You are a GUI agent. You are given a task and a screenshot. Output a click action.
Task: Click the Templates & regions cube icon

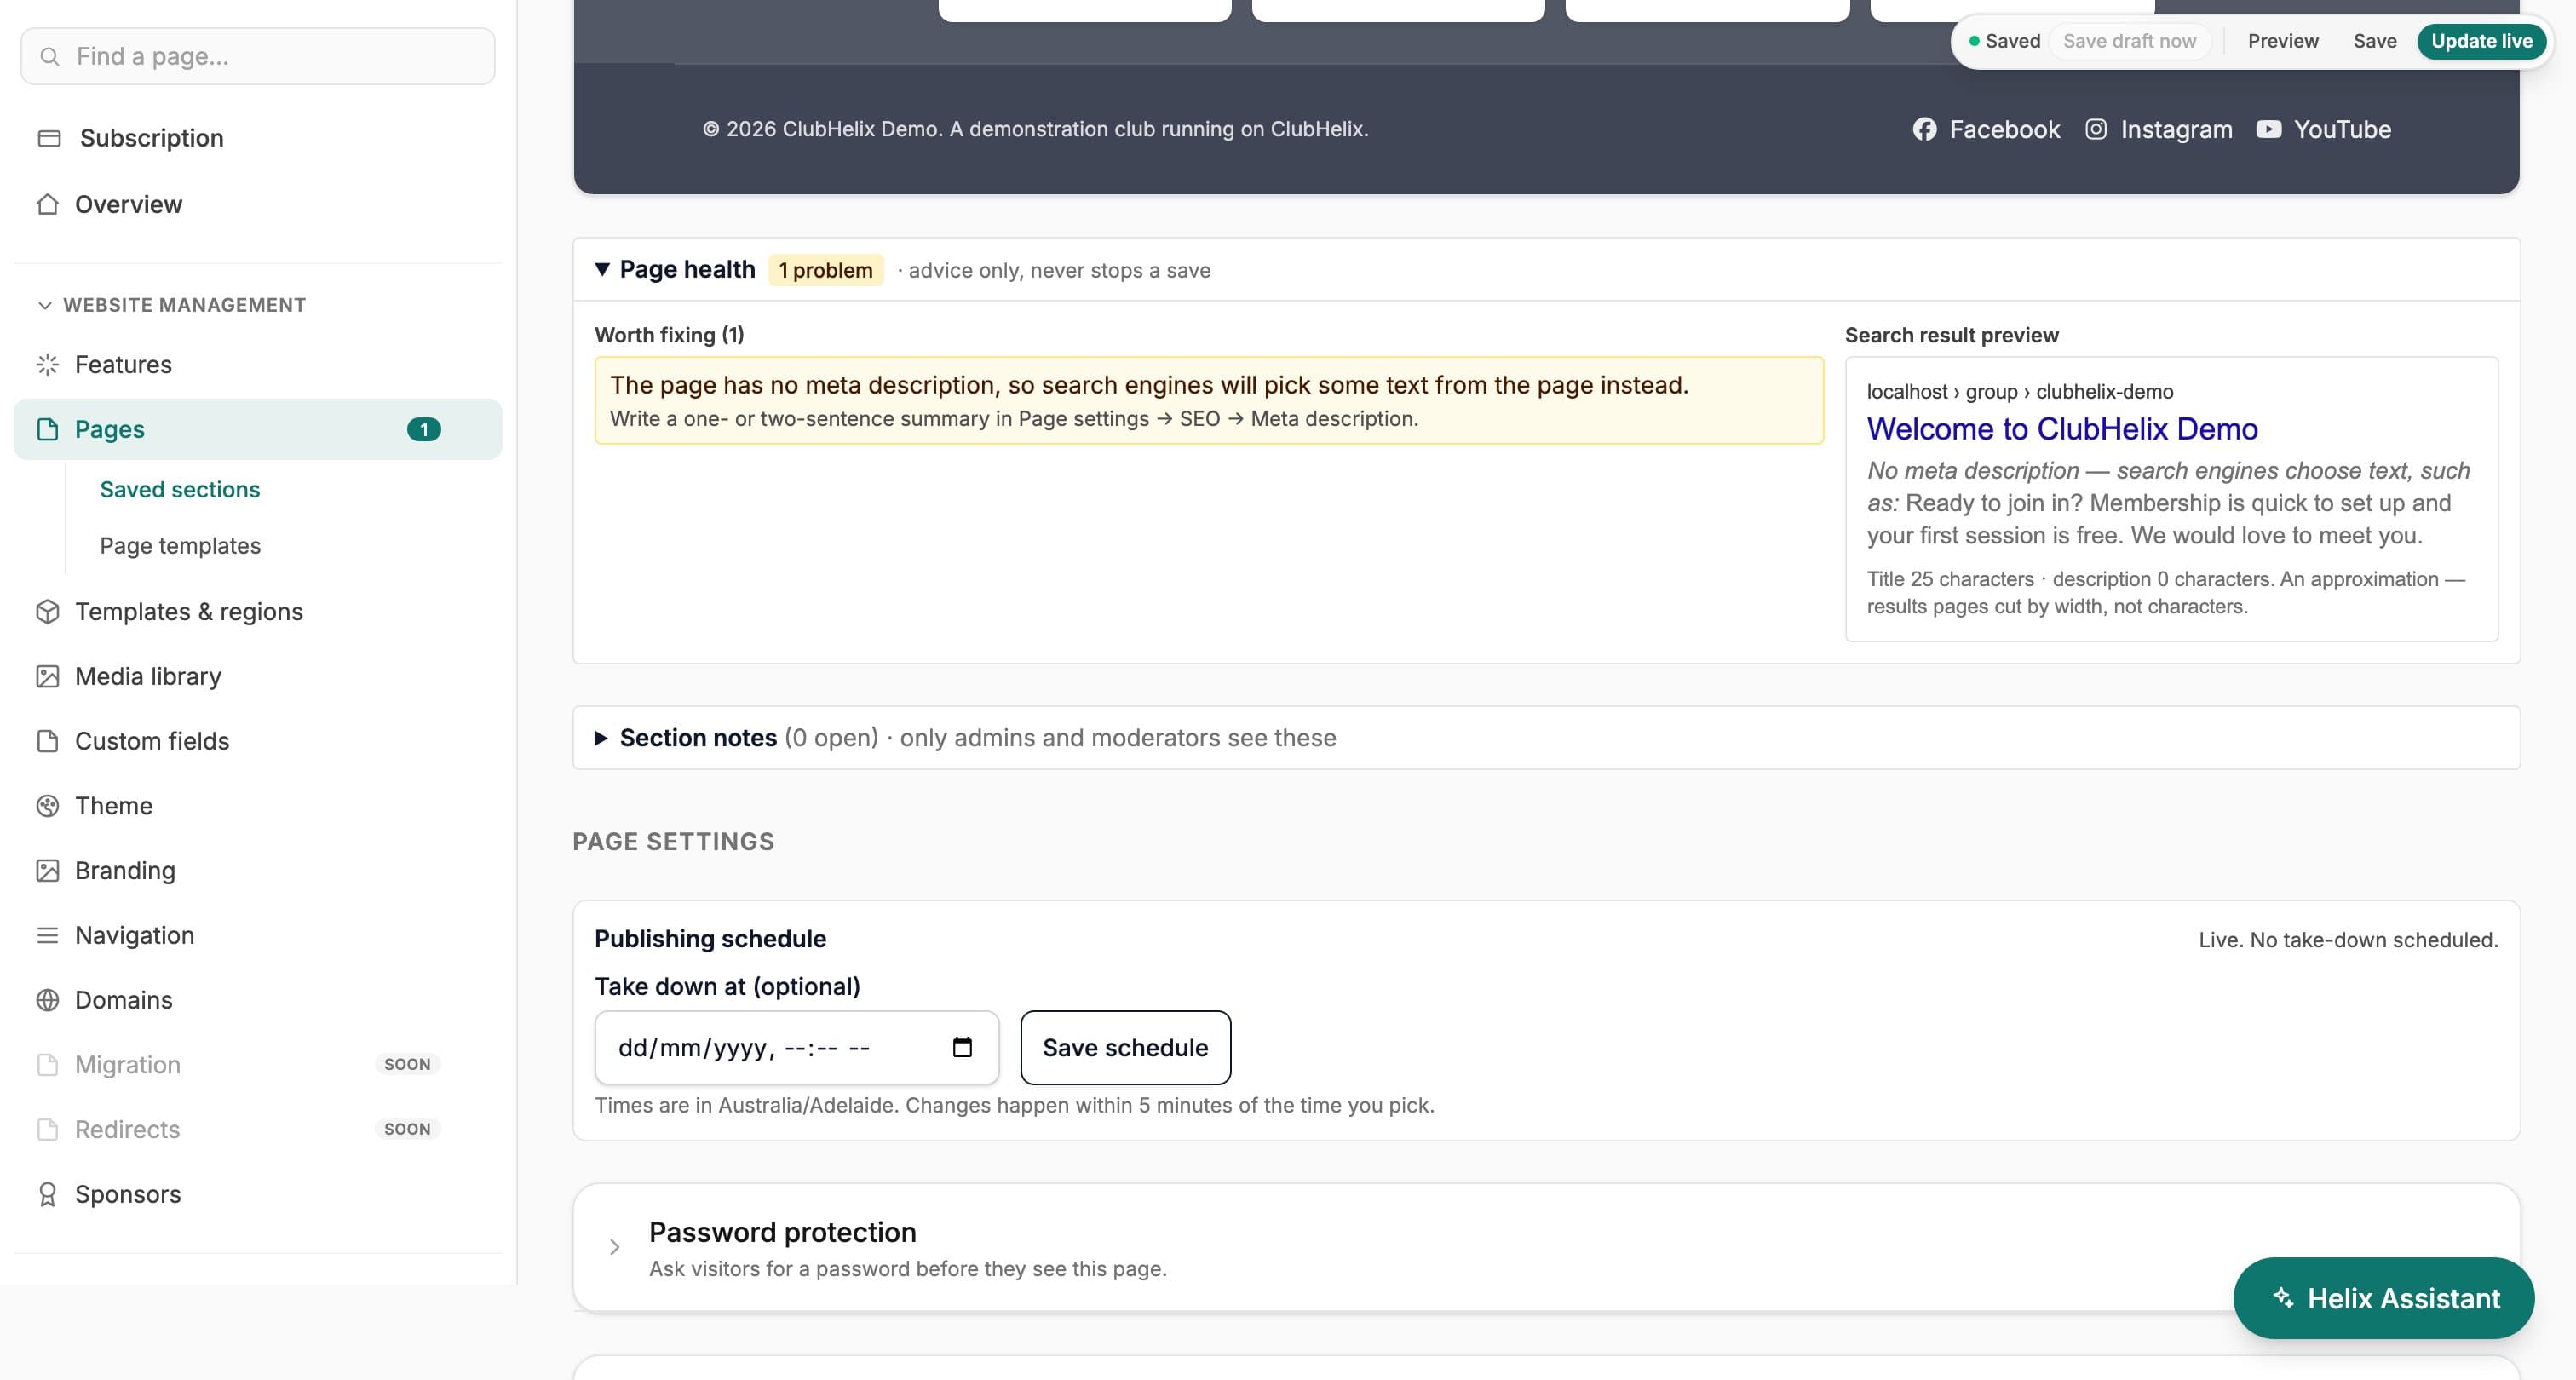(47, 611)
